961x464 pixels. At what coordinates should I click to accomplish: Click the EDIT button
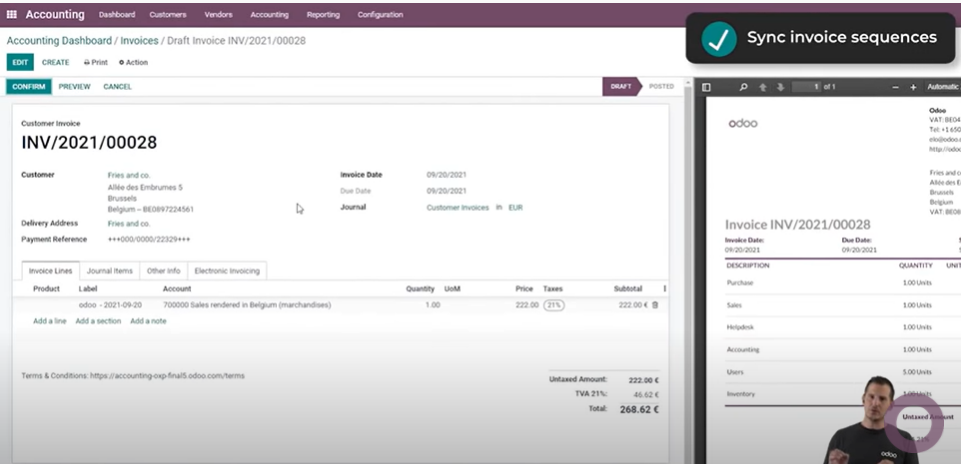20,63
